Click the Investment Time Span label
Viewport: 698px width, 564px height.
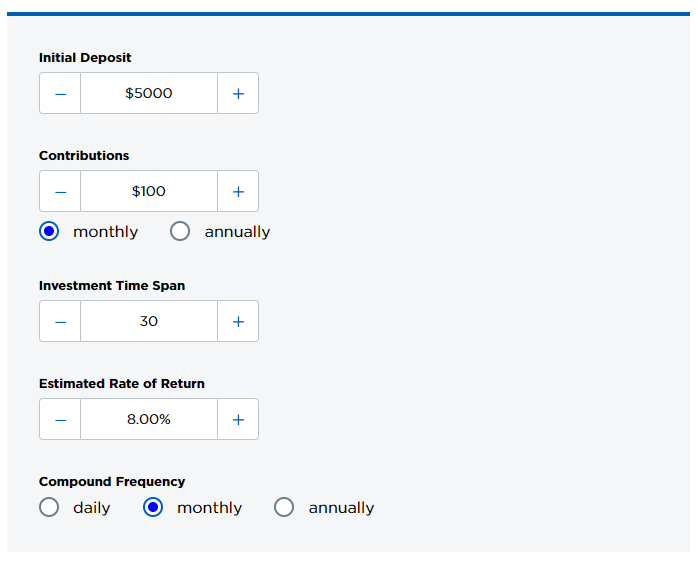tap(112, 285)
